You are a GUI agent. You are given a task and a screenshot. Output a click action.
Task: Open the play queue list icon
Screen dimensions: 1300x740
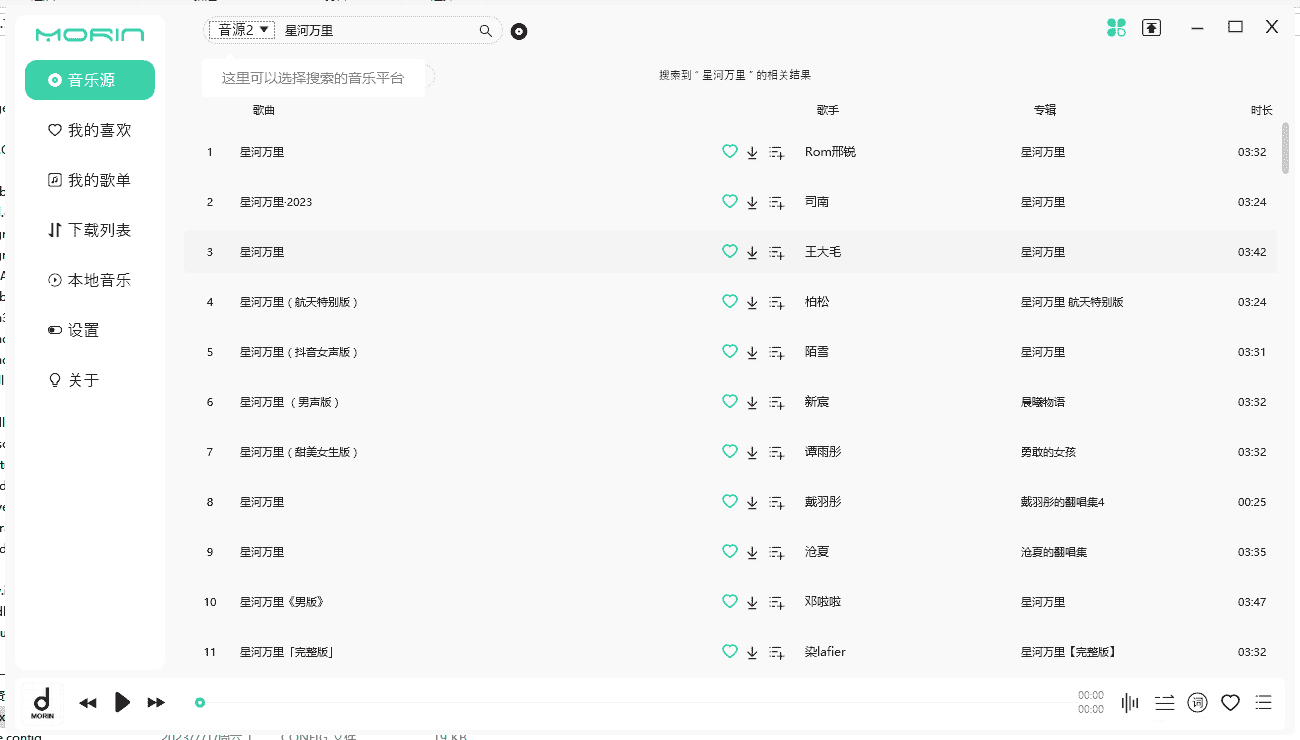coord(1264,703)
